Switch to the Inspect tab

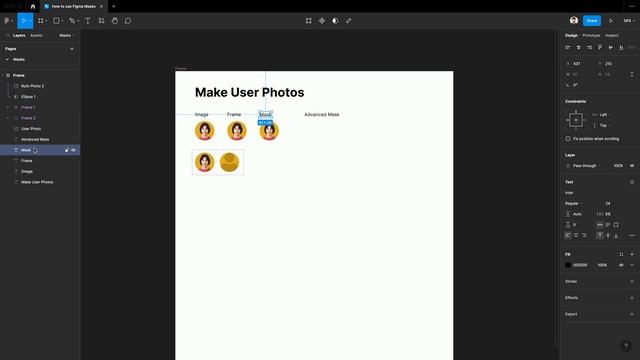click(611, 36)
